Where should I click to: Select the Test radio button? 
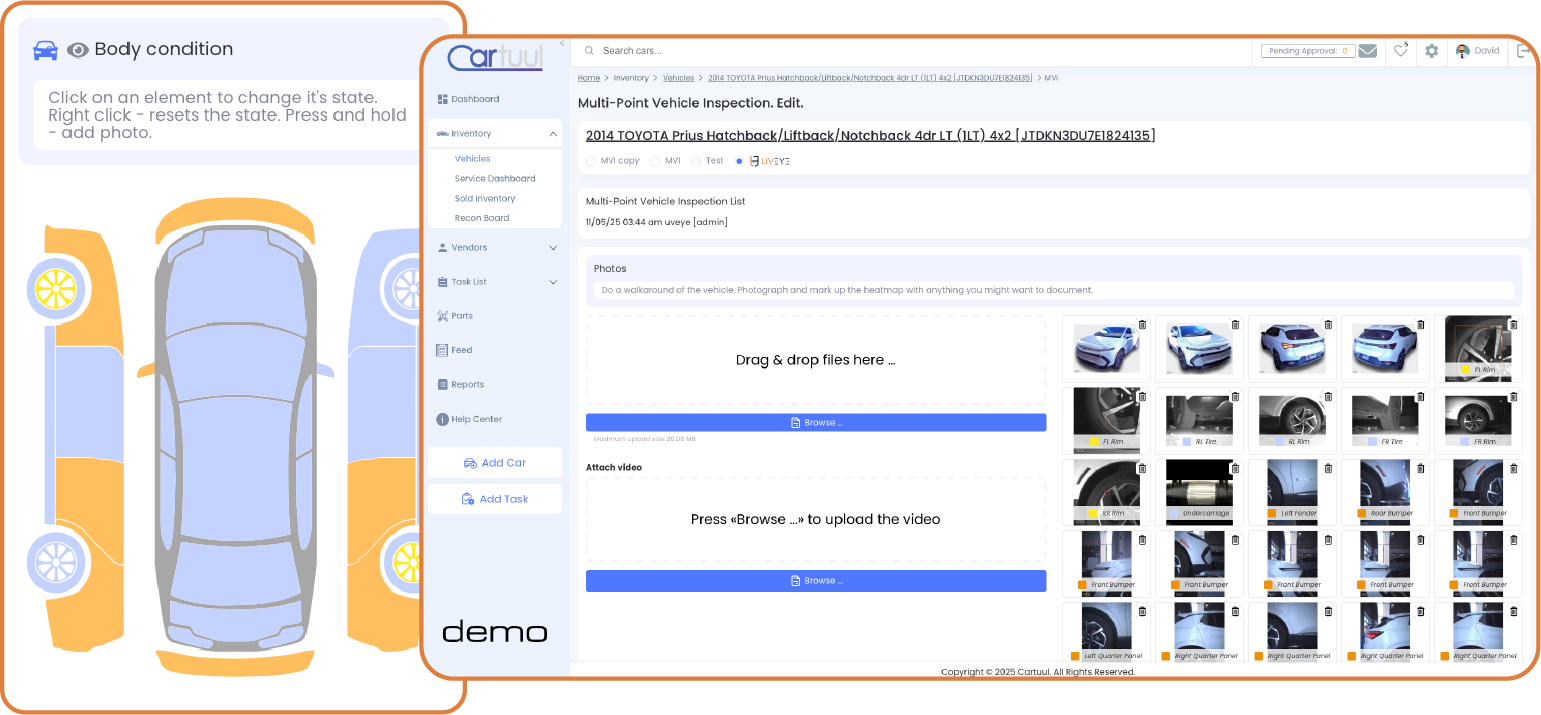coord(696,161)
